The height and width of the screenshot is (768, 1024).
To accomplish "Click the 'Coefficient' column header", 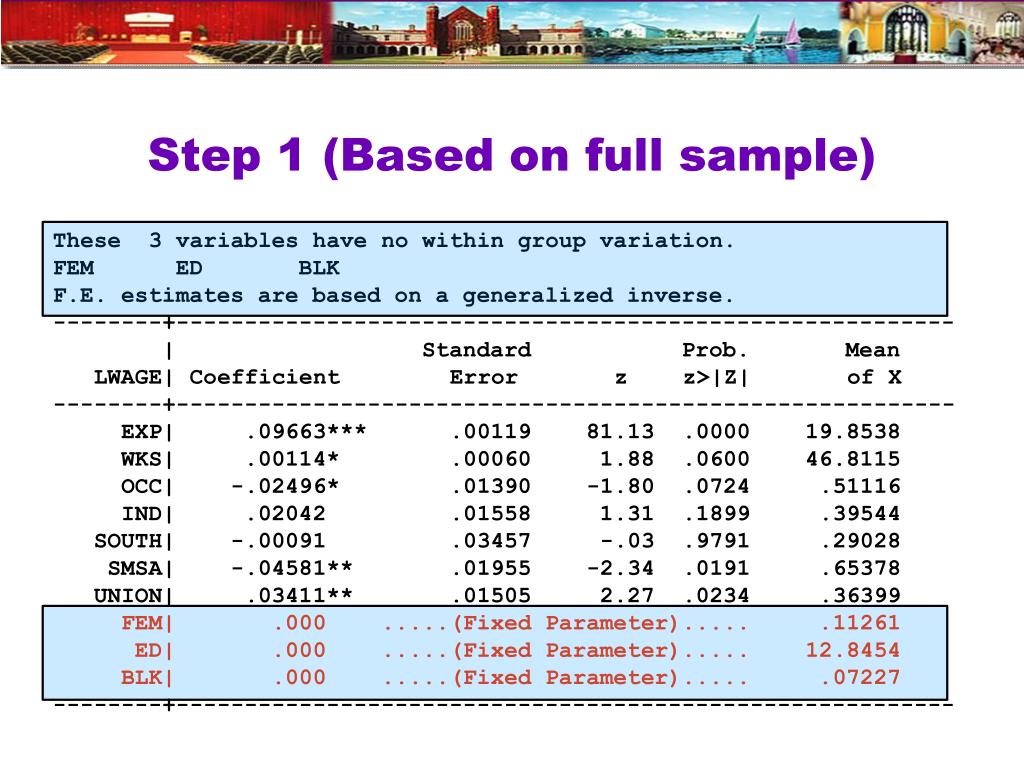I will point(264,377).
